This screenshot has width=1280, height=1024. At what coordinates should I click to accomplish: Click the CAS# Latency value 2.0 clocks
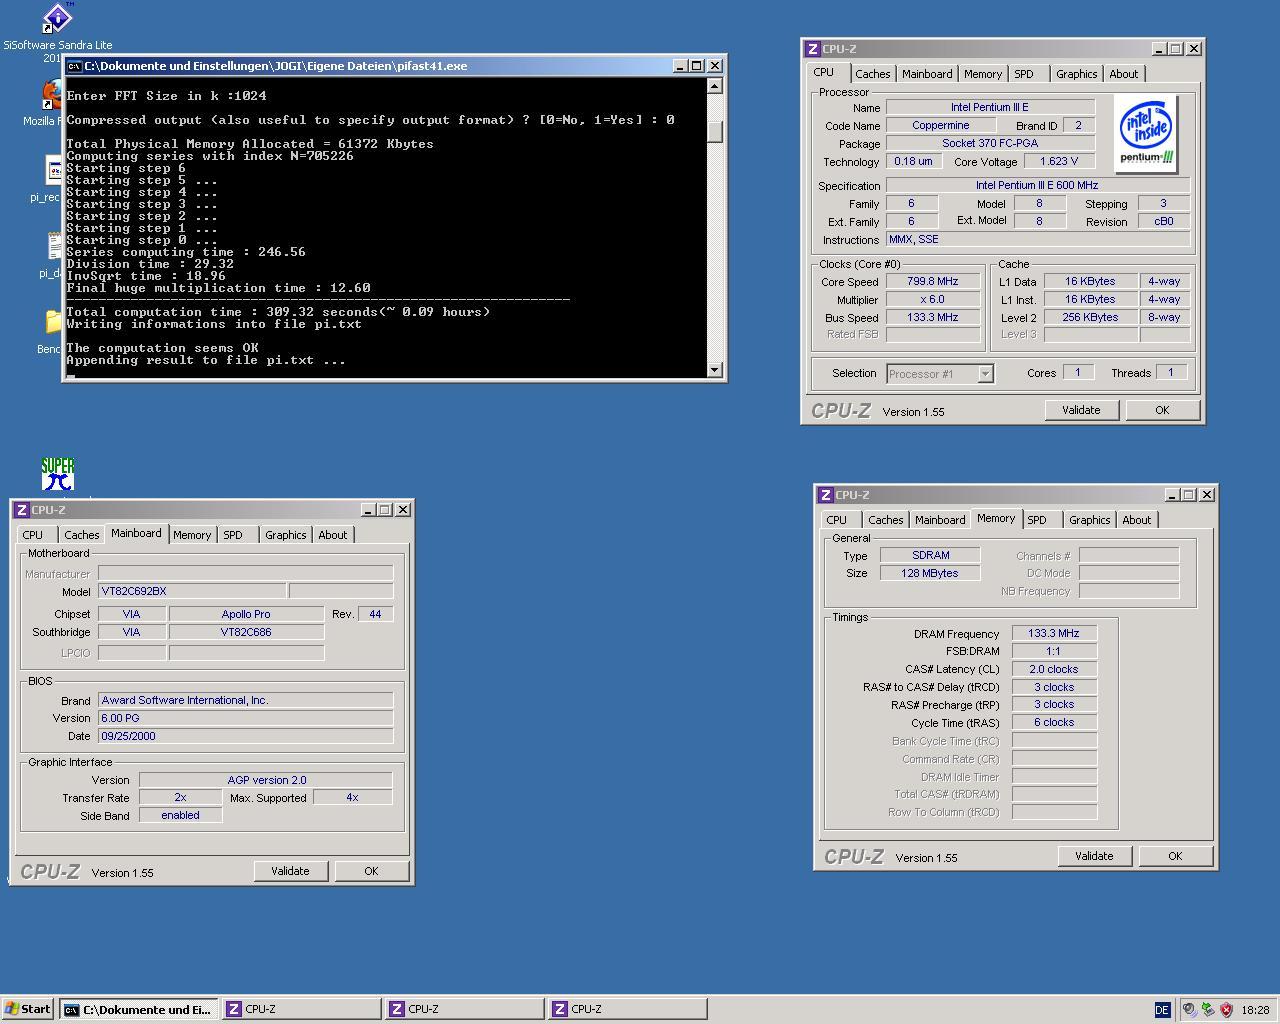point(1054,670)
